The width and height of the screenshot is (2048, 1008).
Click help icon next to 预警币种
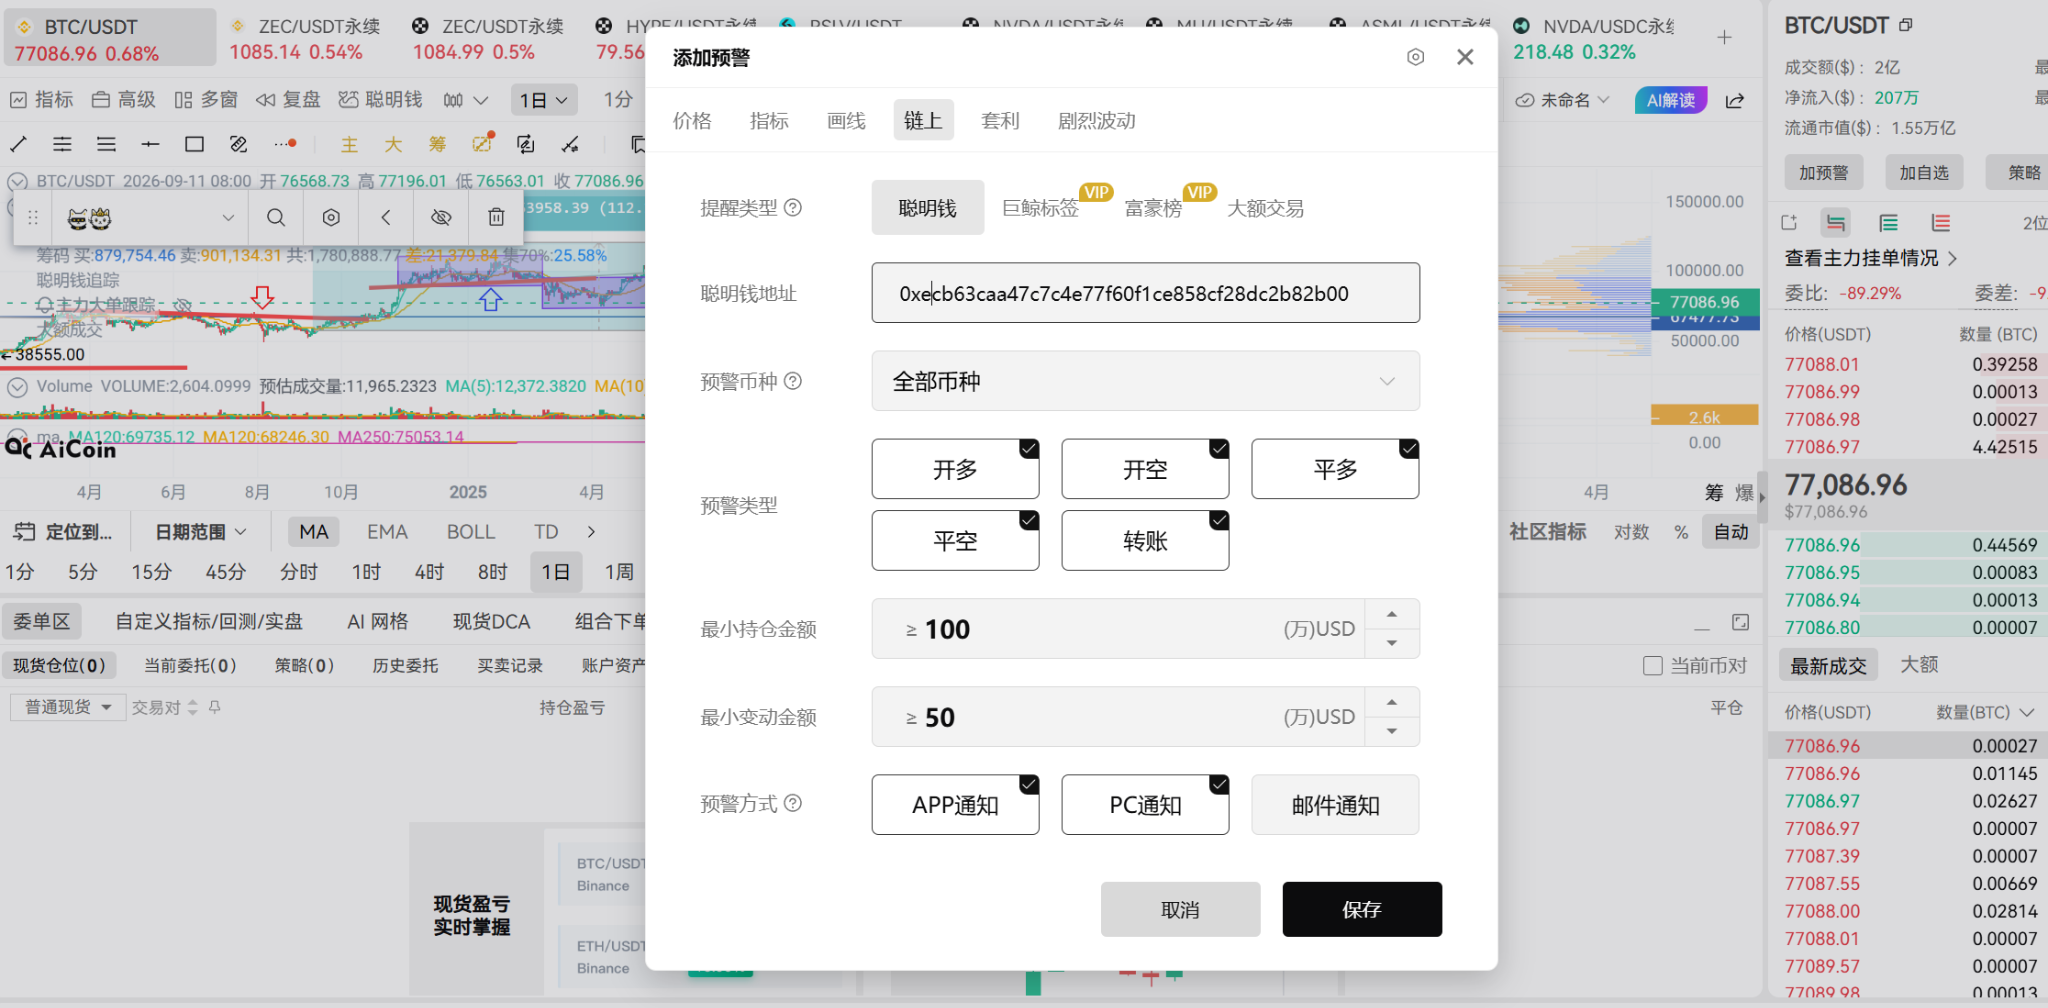(x=793, y=381)
